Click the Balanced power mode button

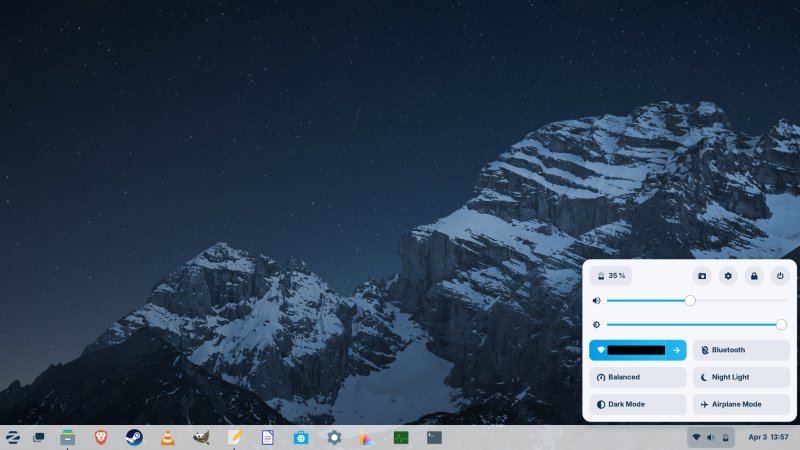(637, 377)
